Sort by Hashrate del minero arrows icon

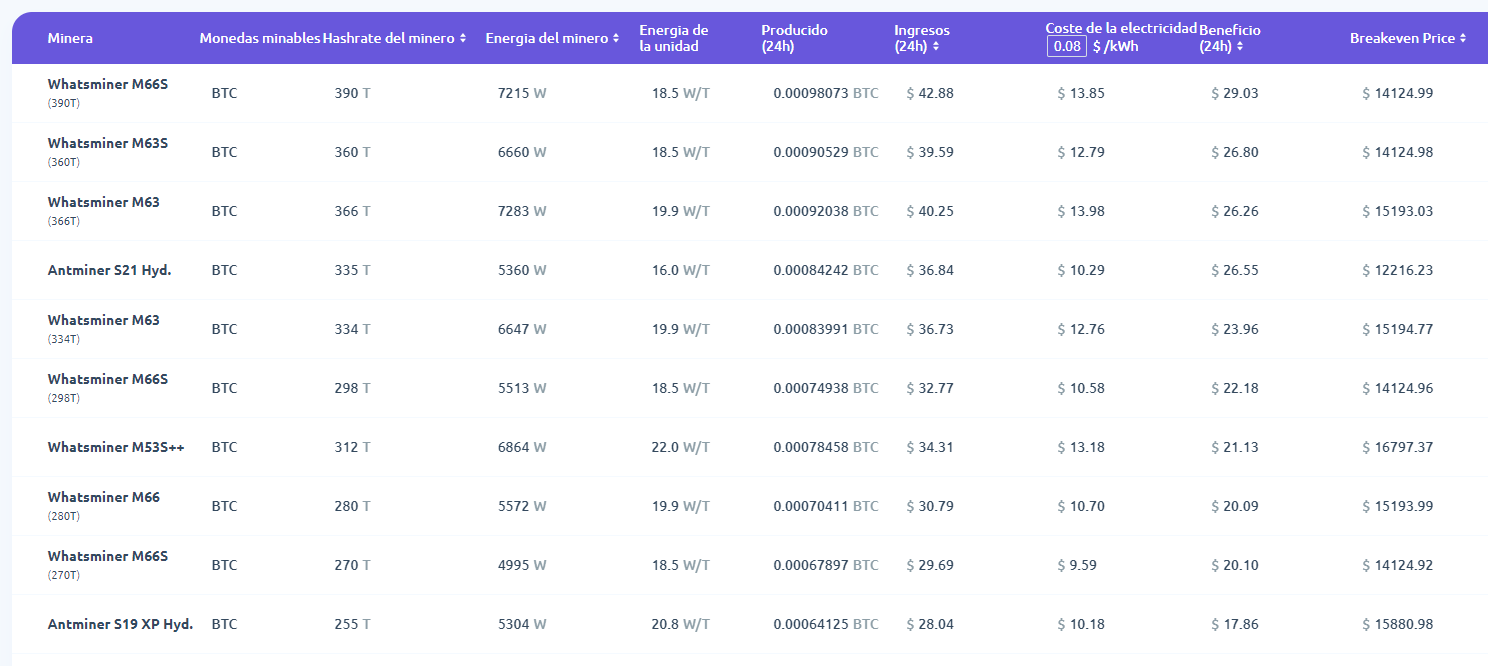(x=463, y=38)
